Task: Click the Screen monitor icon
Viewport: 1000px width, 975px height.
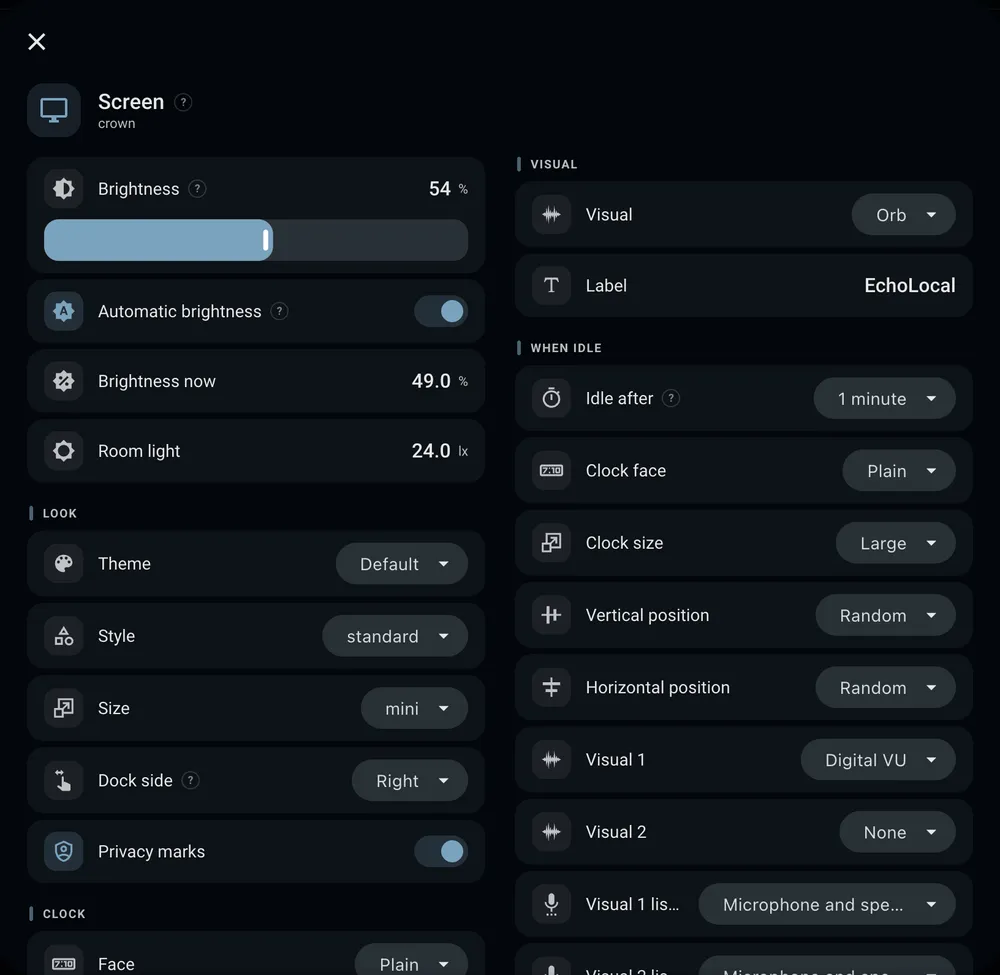Action: (x=54, y=110)
